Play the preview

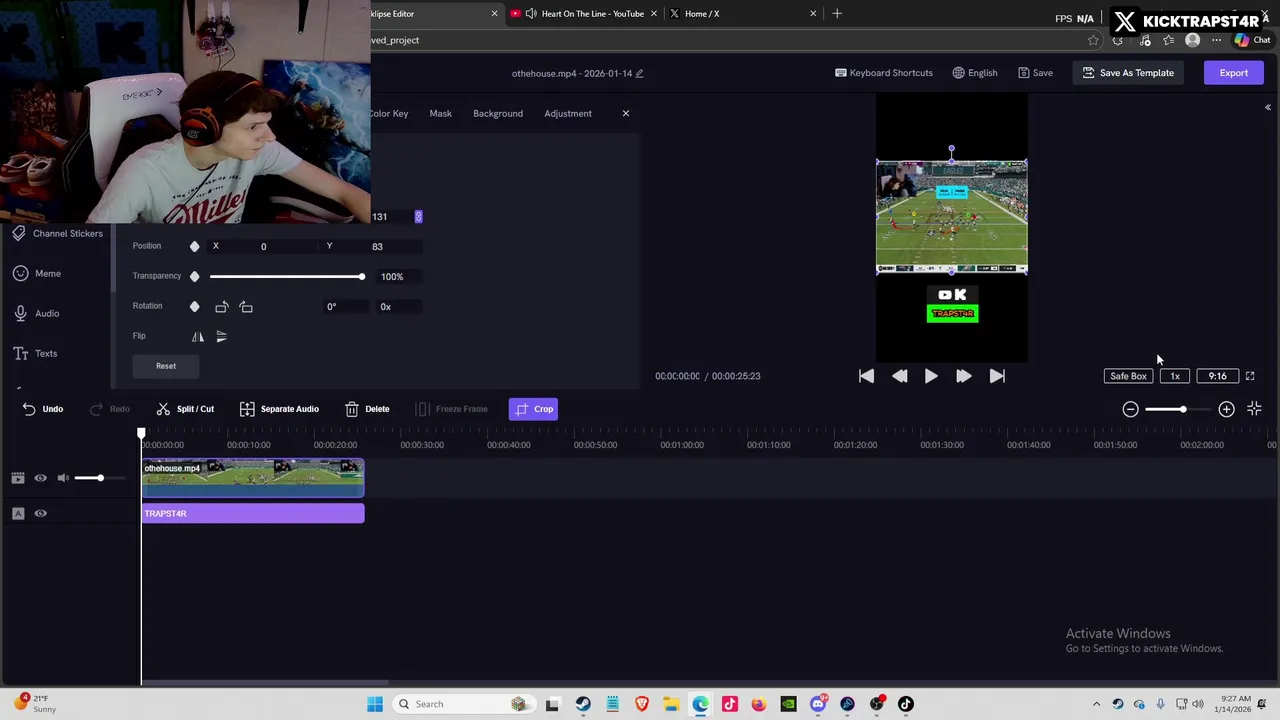point(931,376)
